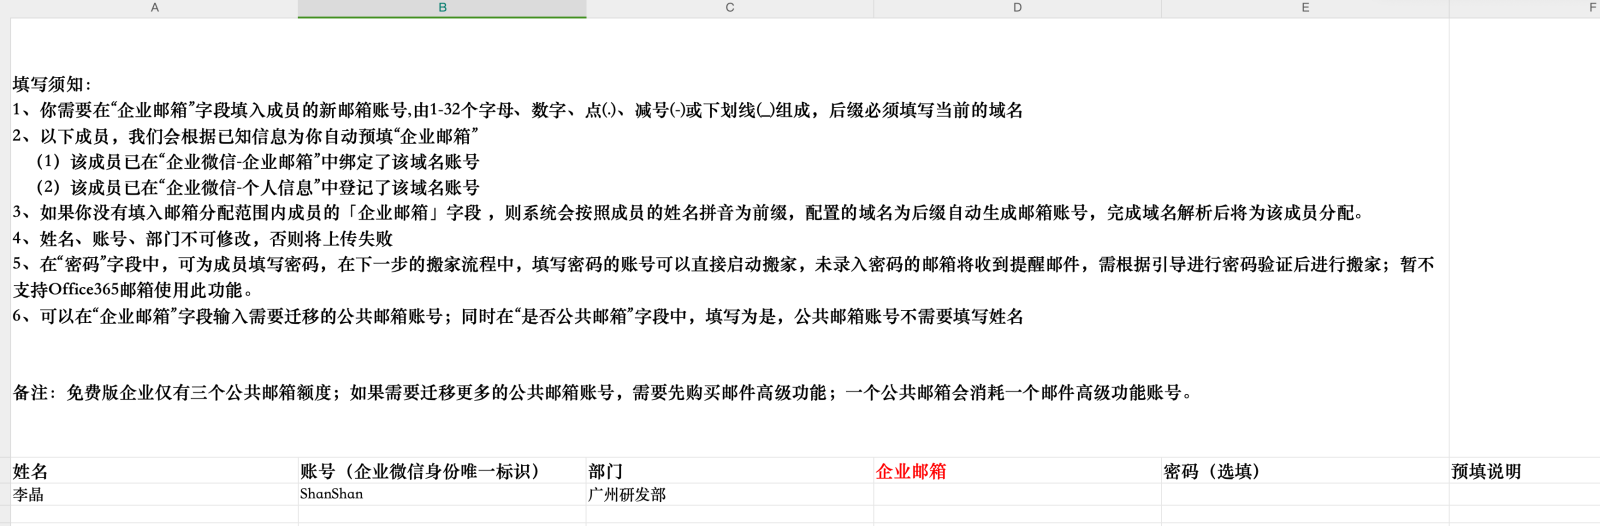Select the 账号（企业微信身份唯一标识）header cell
Screen dimensions: 1600x526
[x=442, y=471]
